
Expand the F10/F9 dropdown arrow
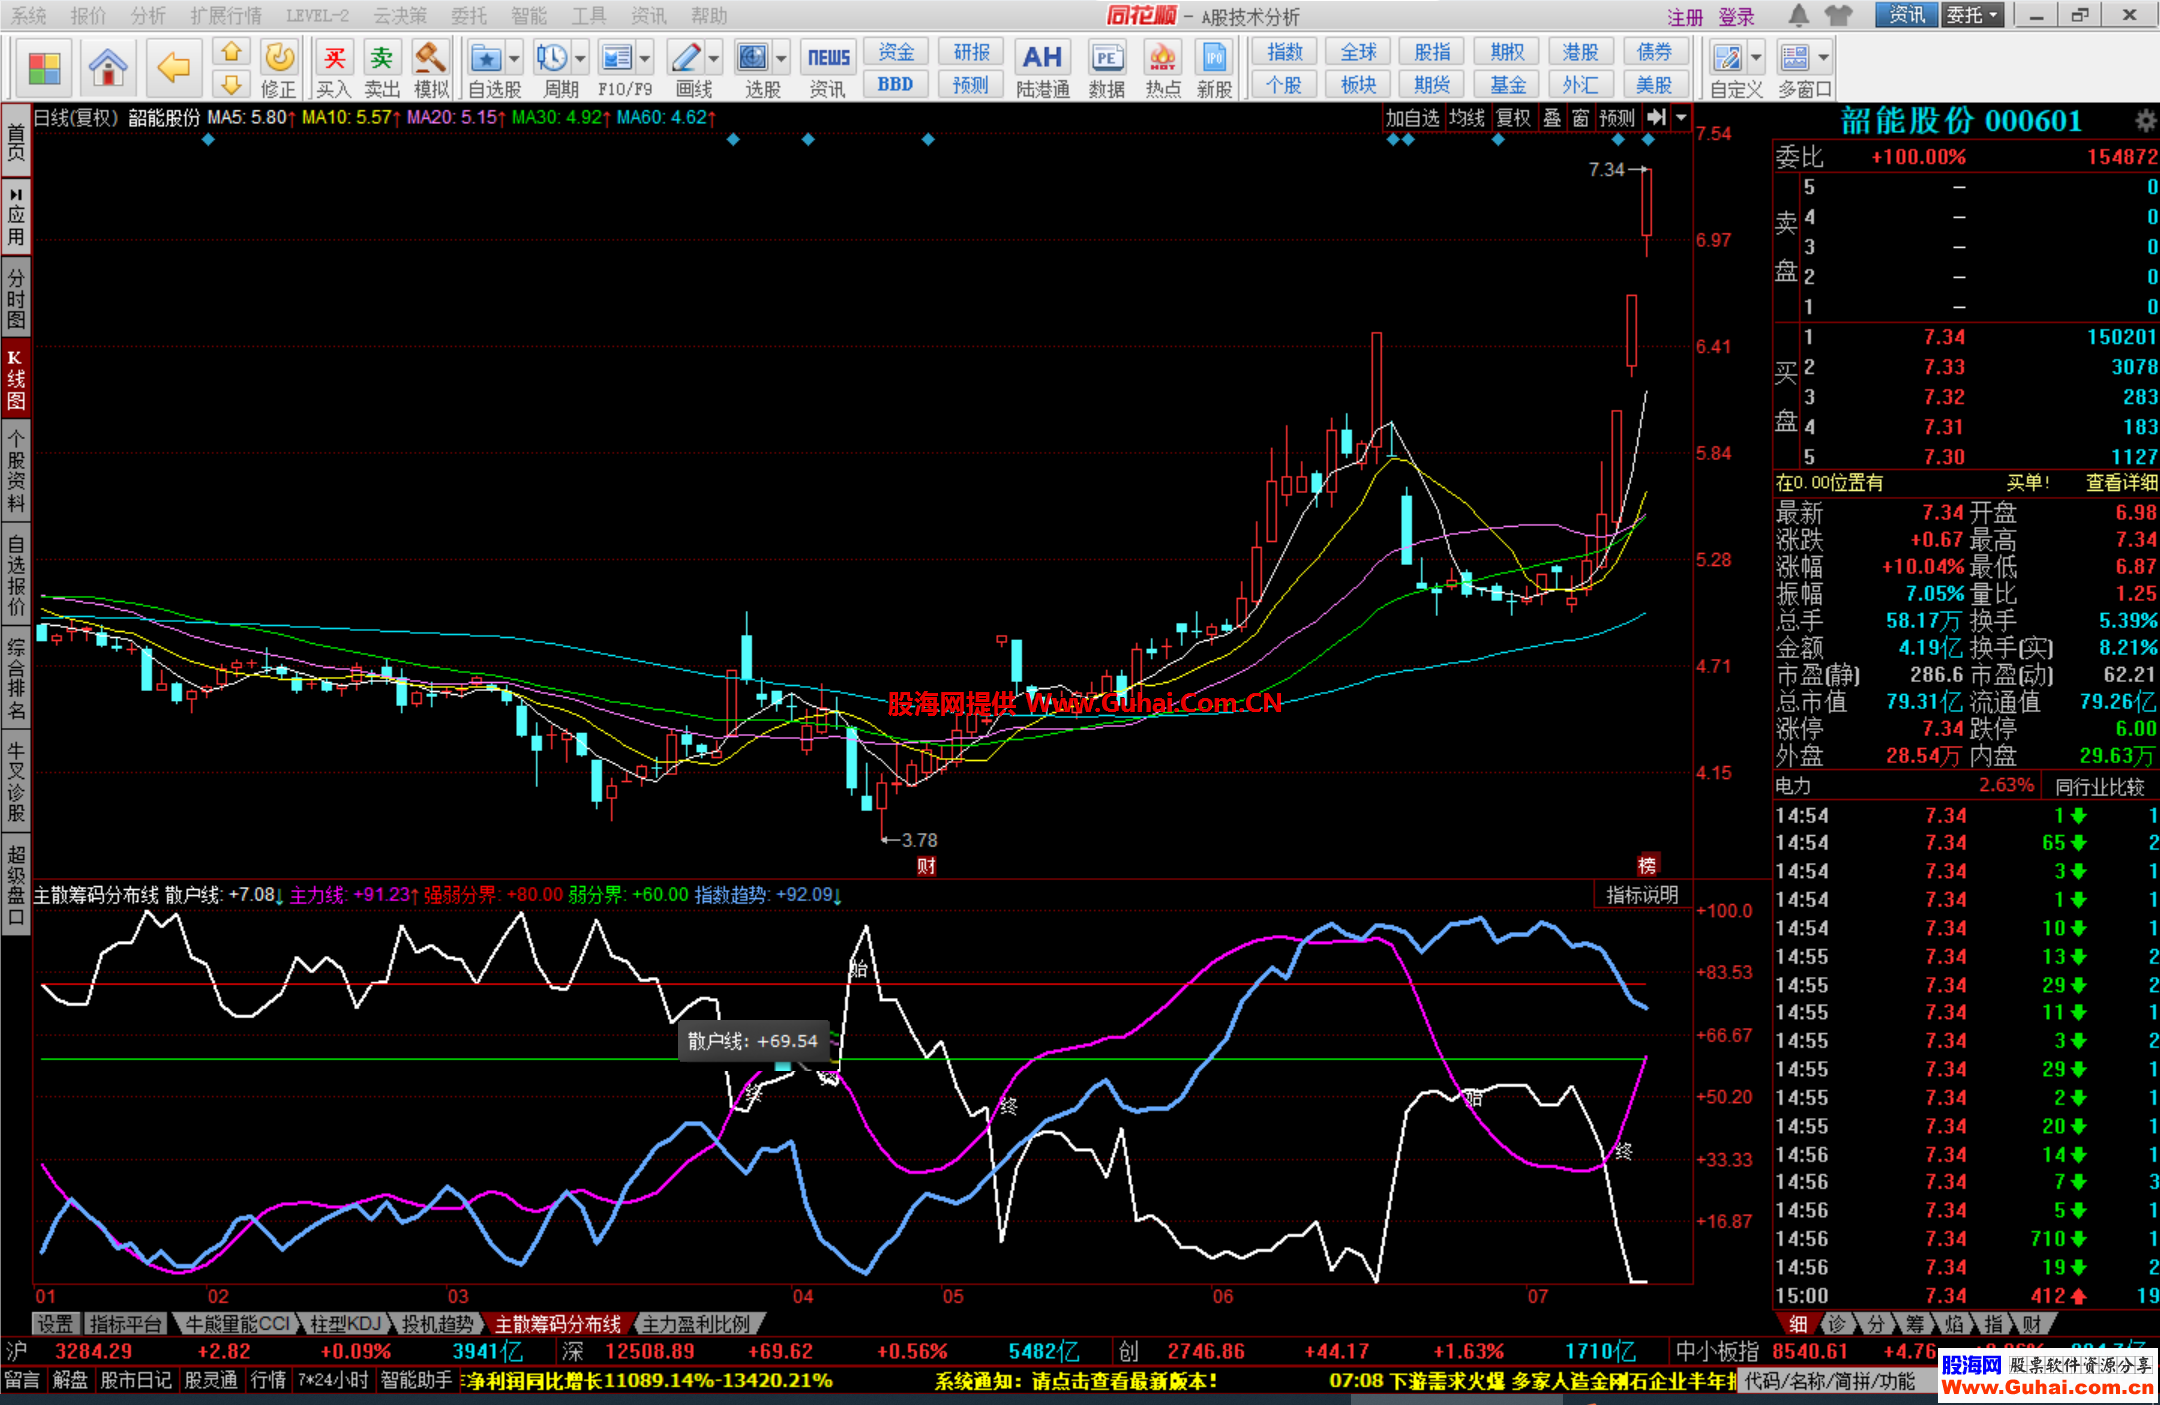tap(645, 59)
